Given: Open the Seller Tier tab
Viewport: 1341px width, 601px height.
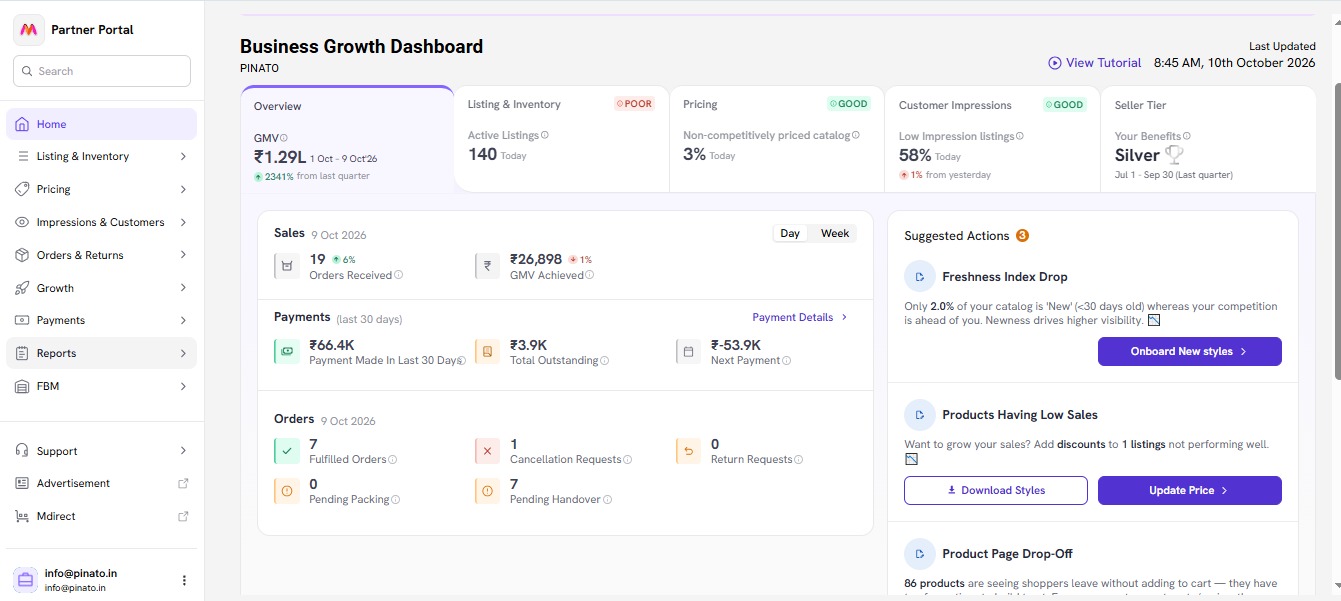Looking at the screenshot, I should (x=1208, y=139).
